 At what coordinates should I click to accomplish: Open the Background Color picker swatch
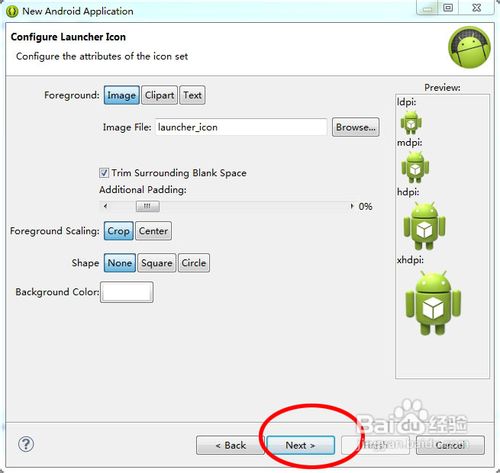point(127,292)
